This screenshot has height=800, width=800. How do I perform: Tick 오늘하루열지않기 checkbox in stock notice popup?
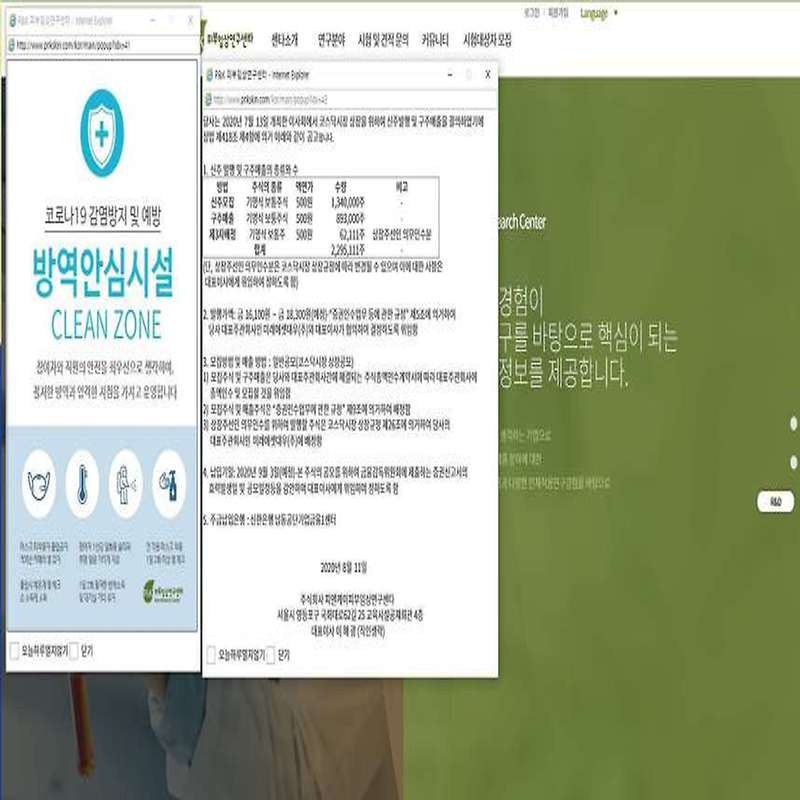211,655
